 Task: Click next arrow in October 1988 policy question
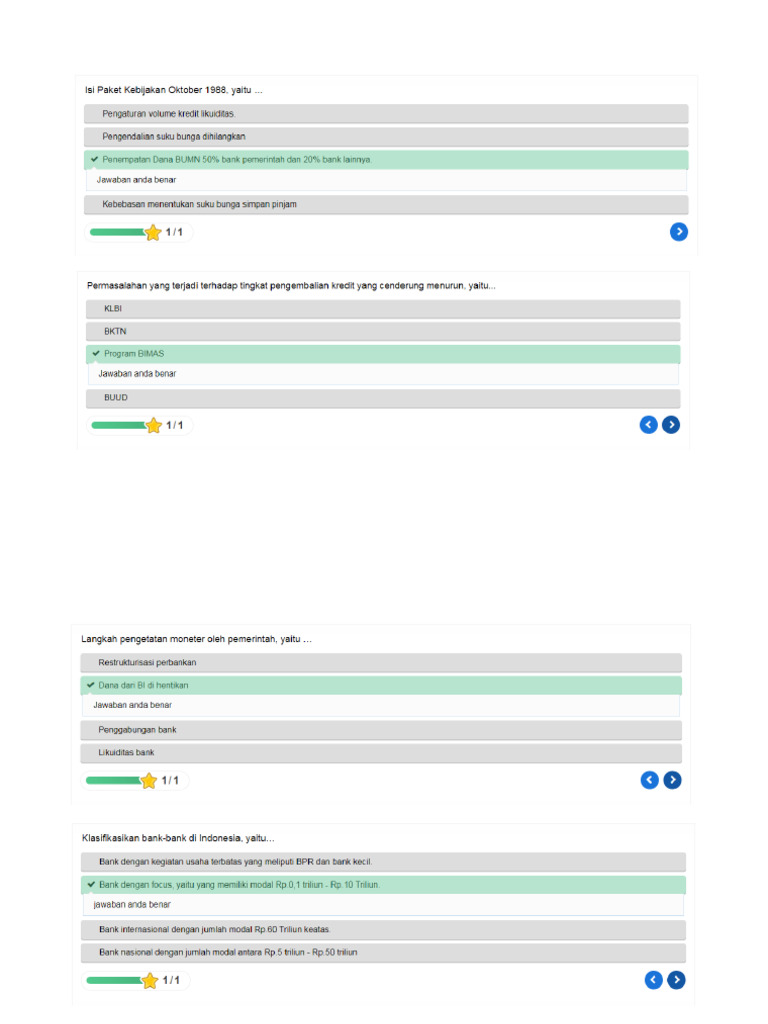[x=679, y=232]
